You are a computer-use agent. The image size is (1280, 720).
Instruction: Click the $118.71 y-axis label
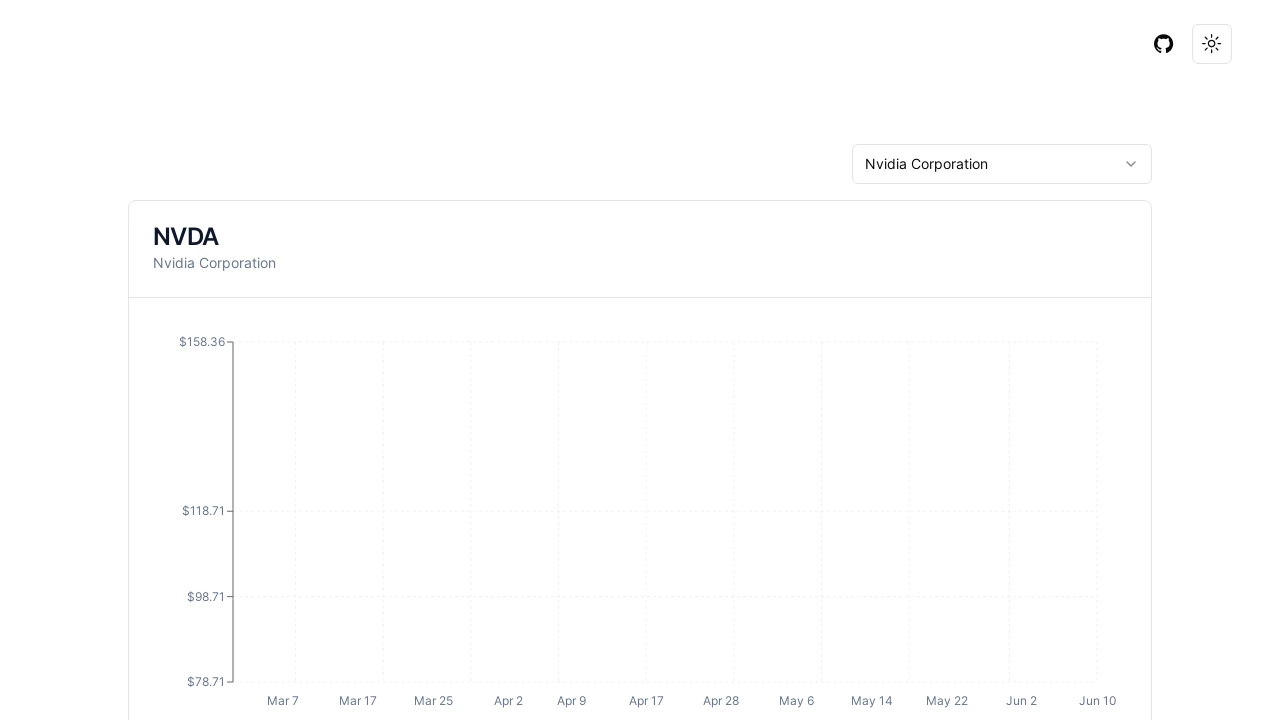(x=203, y=511)
